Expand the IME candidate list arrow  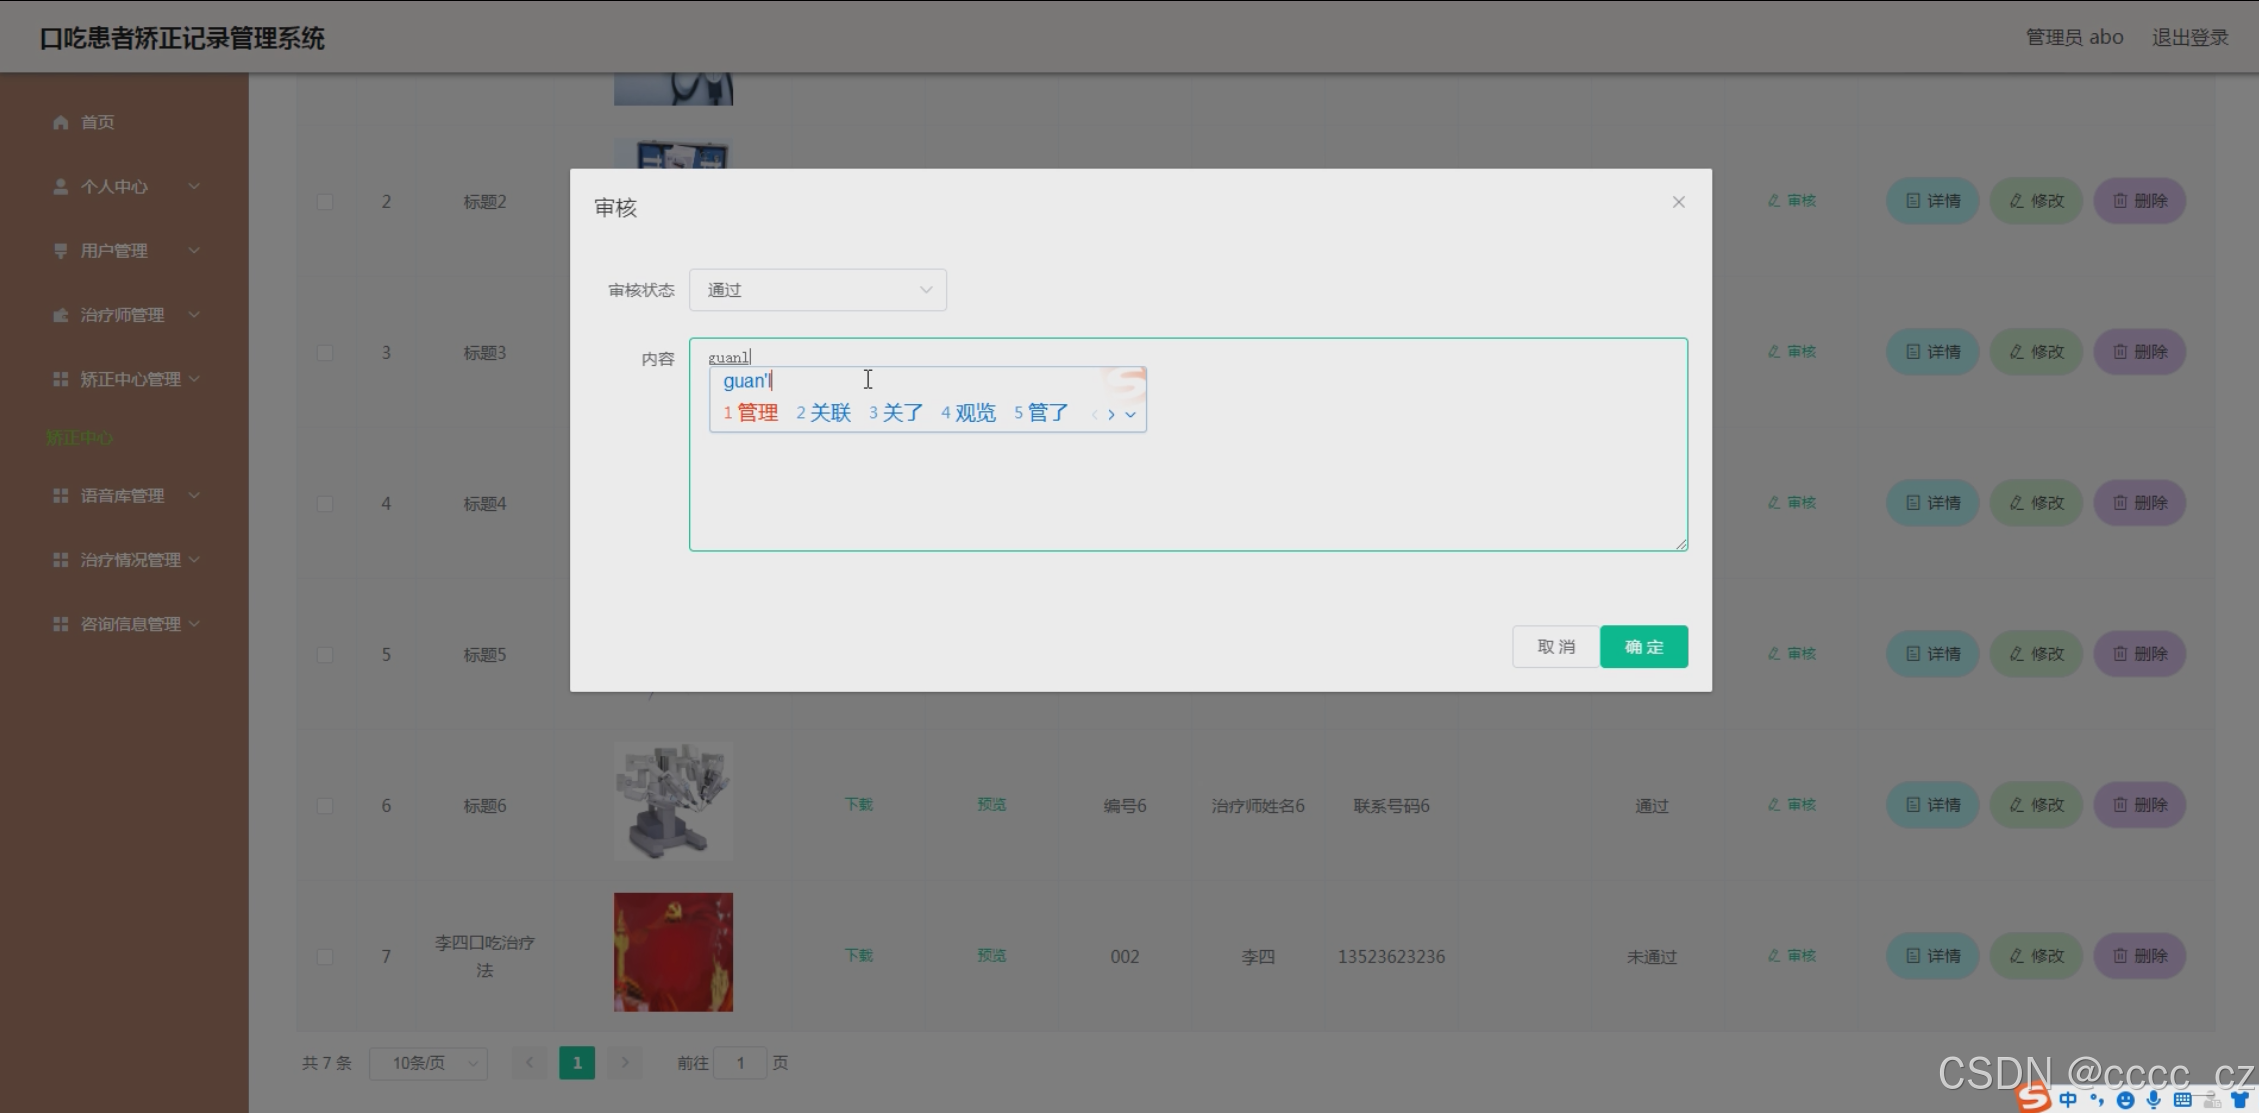[1130, 414]
